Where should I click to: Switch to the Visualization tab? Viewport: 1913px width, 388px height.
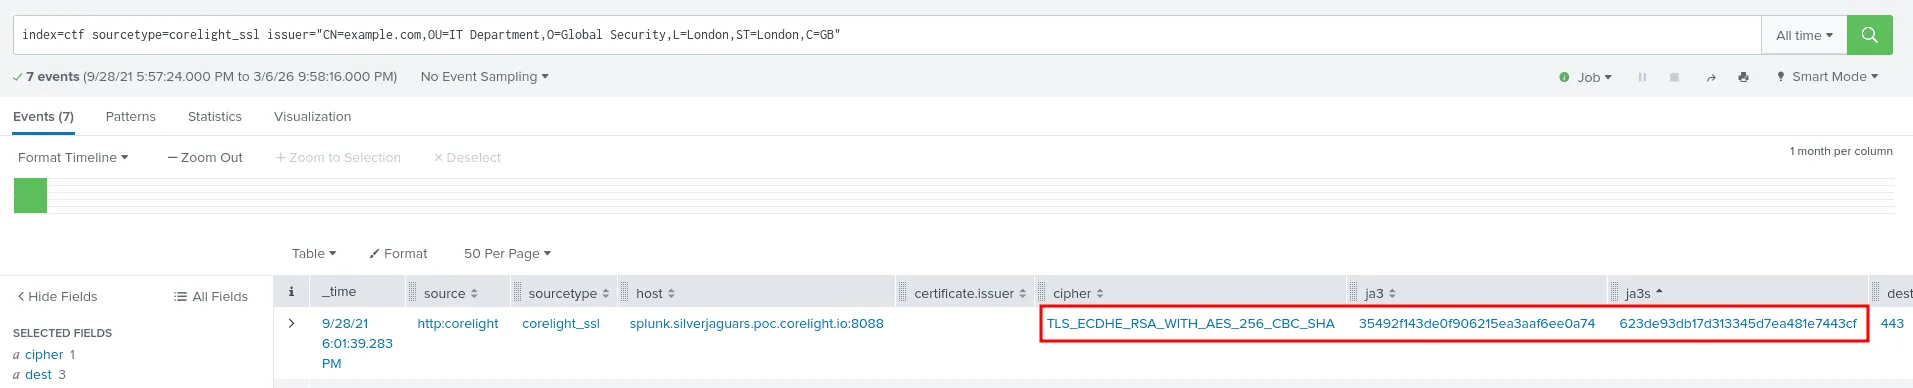[x=313, y=117]
